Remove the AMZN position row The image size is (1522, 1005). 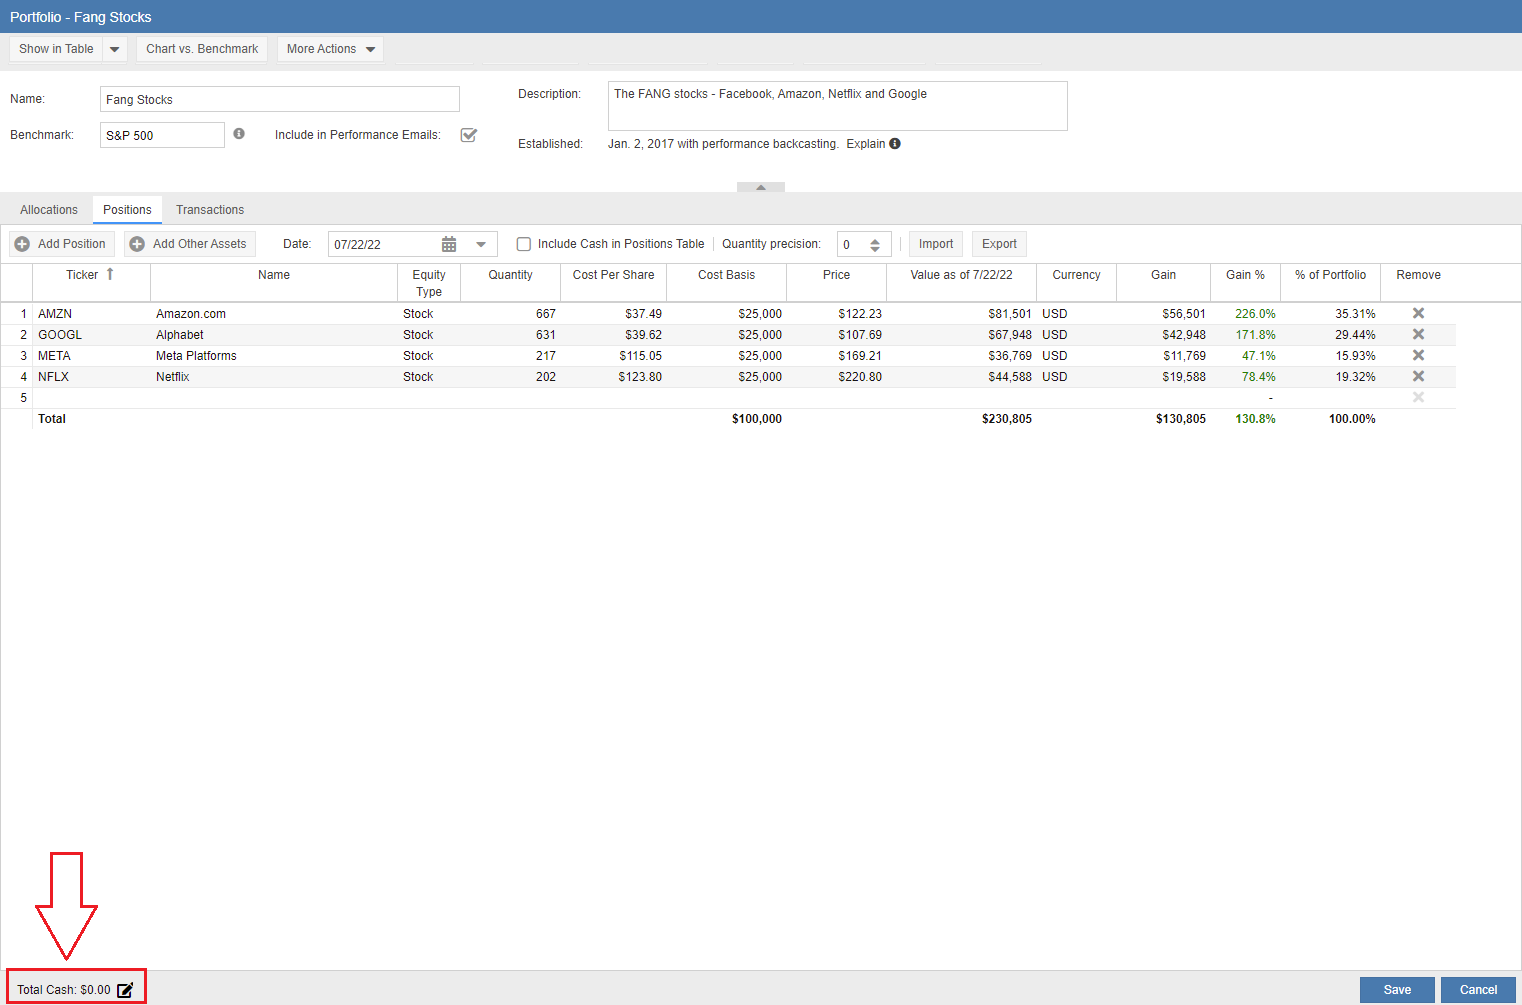point(1417,313)
